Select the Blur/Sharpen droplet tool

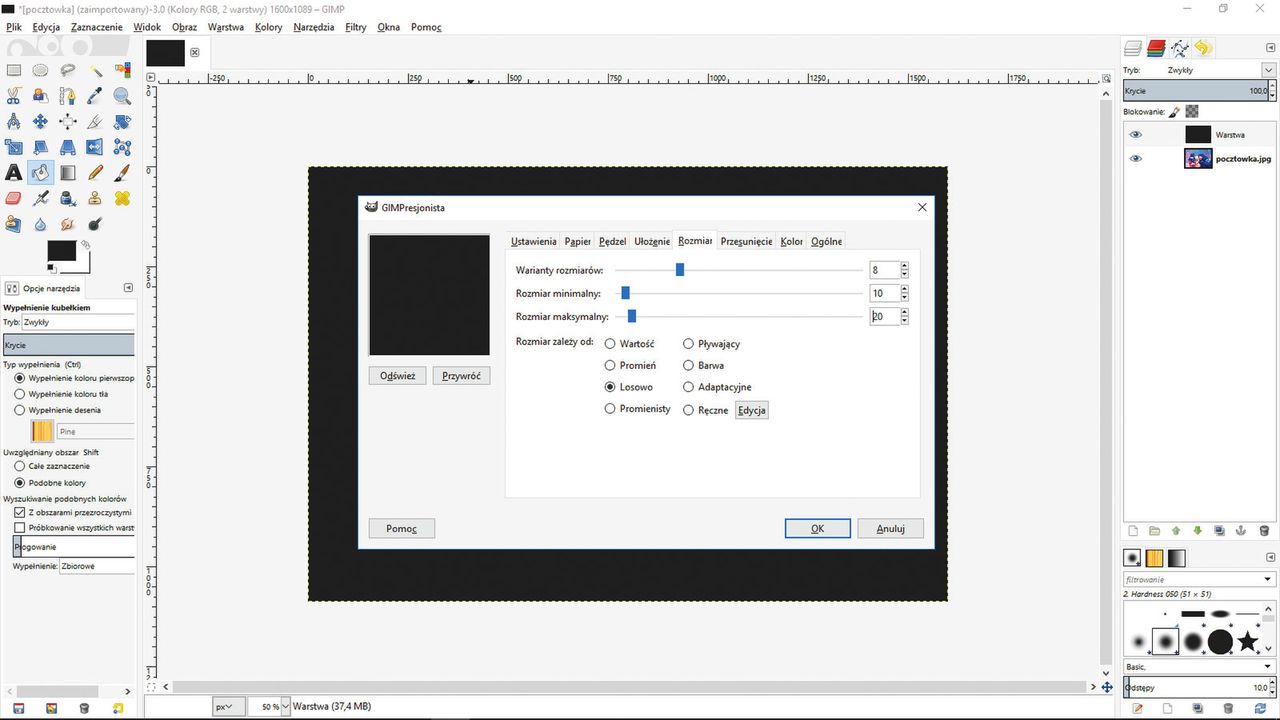pos(41,225)
